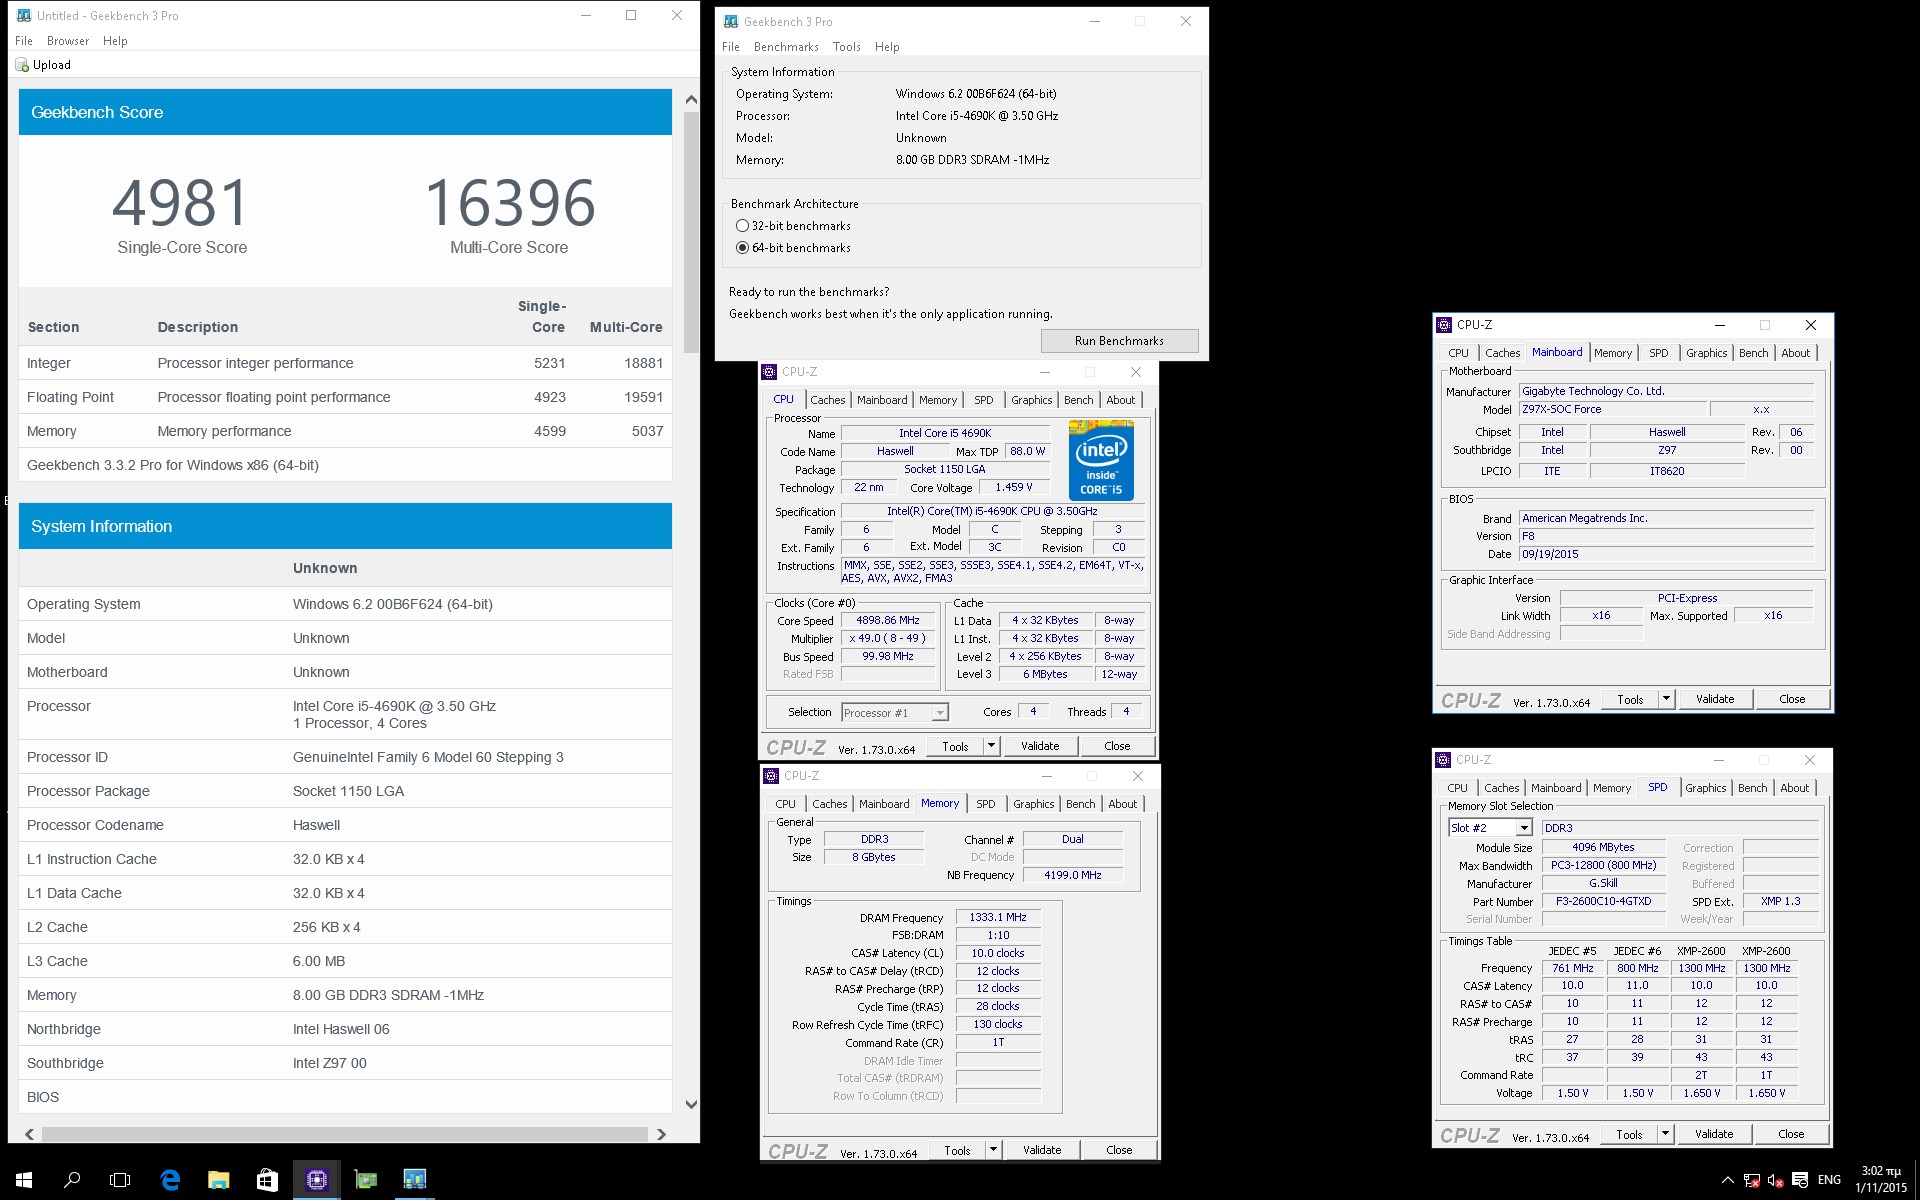Expand Tools arrow in CPU-Z SPD window
The image size is (1920, 1200).
pos(1665,1134)
